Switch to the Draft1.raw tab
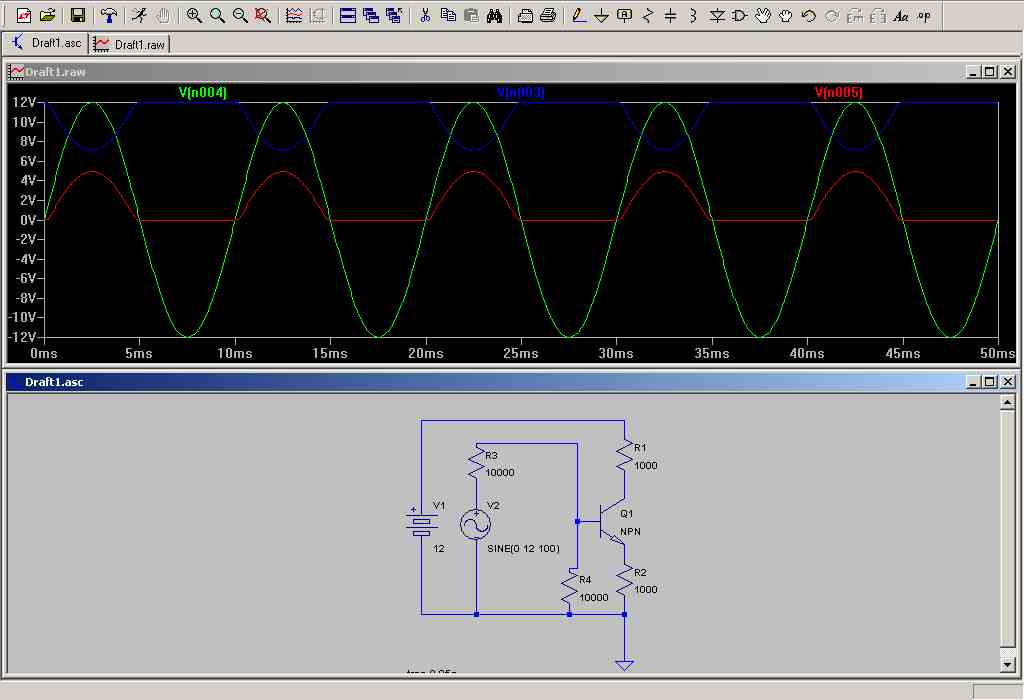1024x700 pixels. coord(129,44)
